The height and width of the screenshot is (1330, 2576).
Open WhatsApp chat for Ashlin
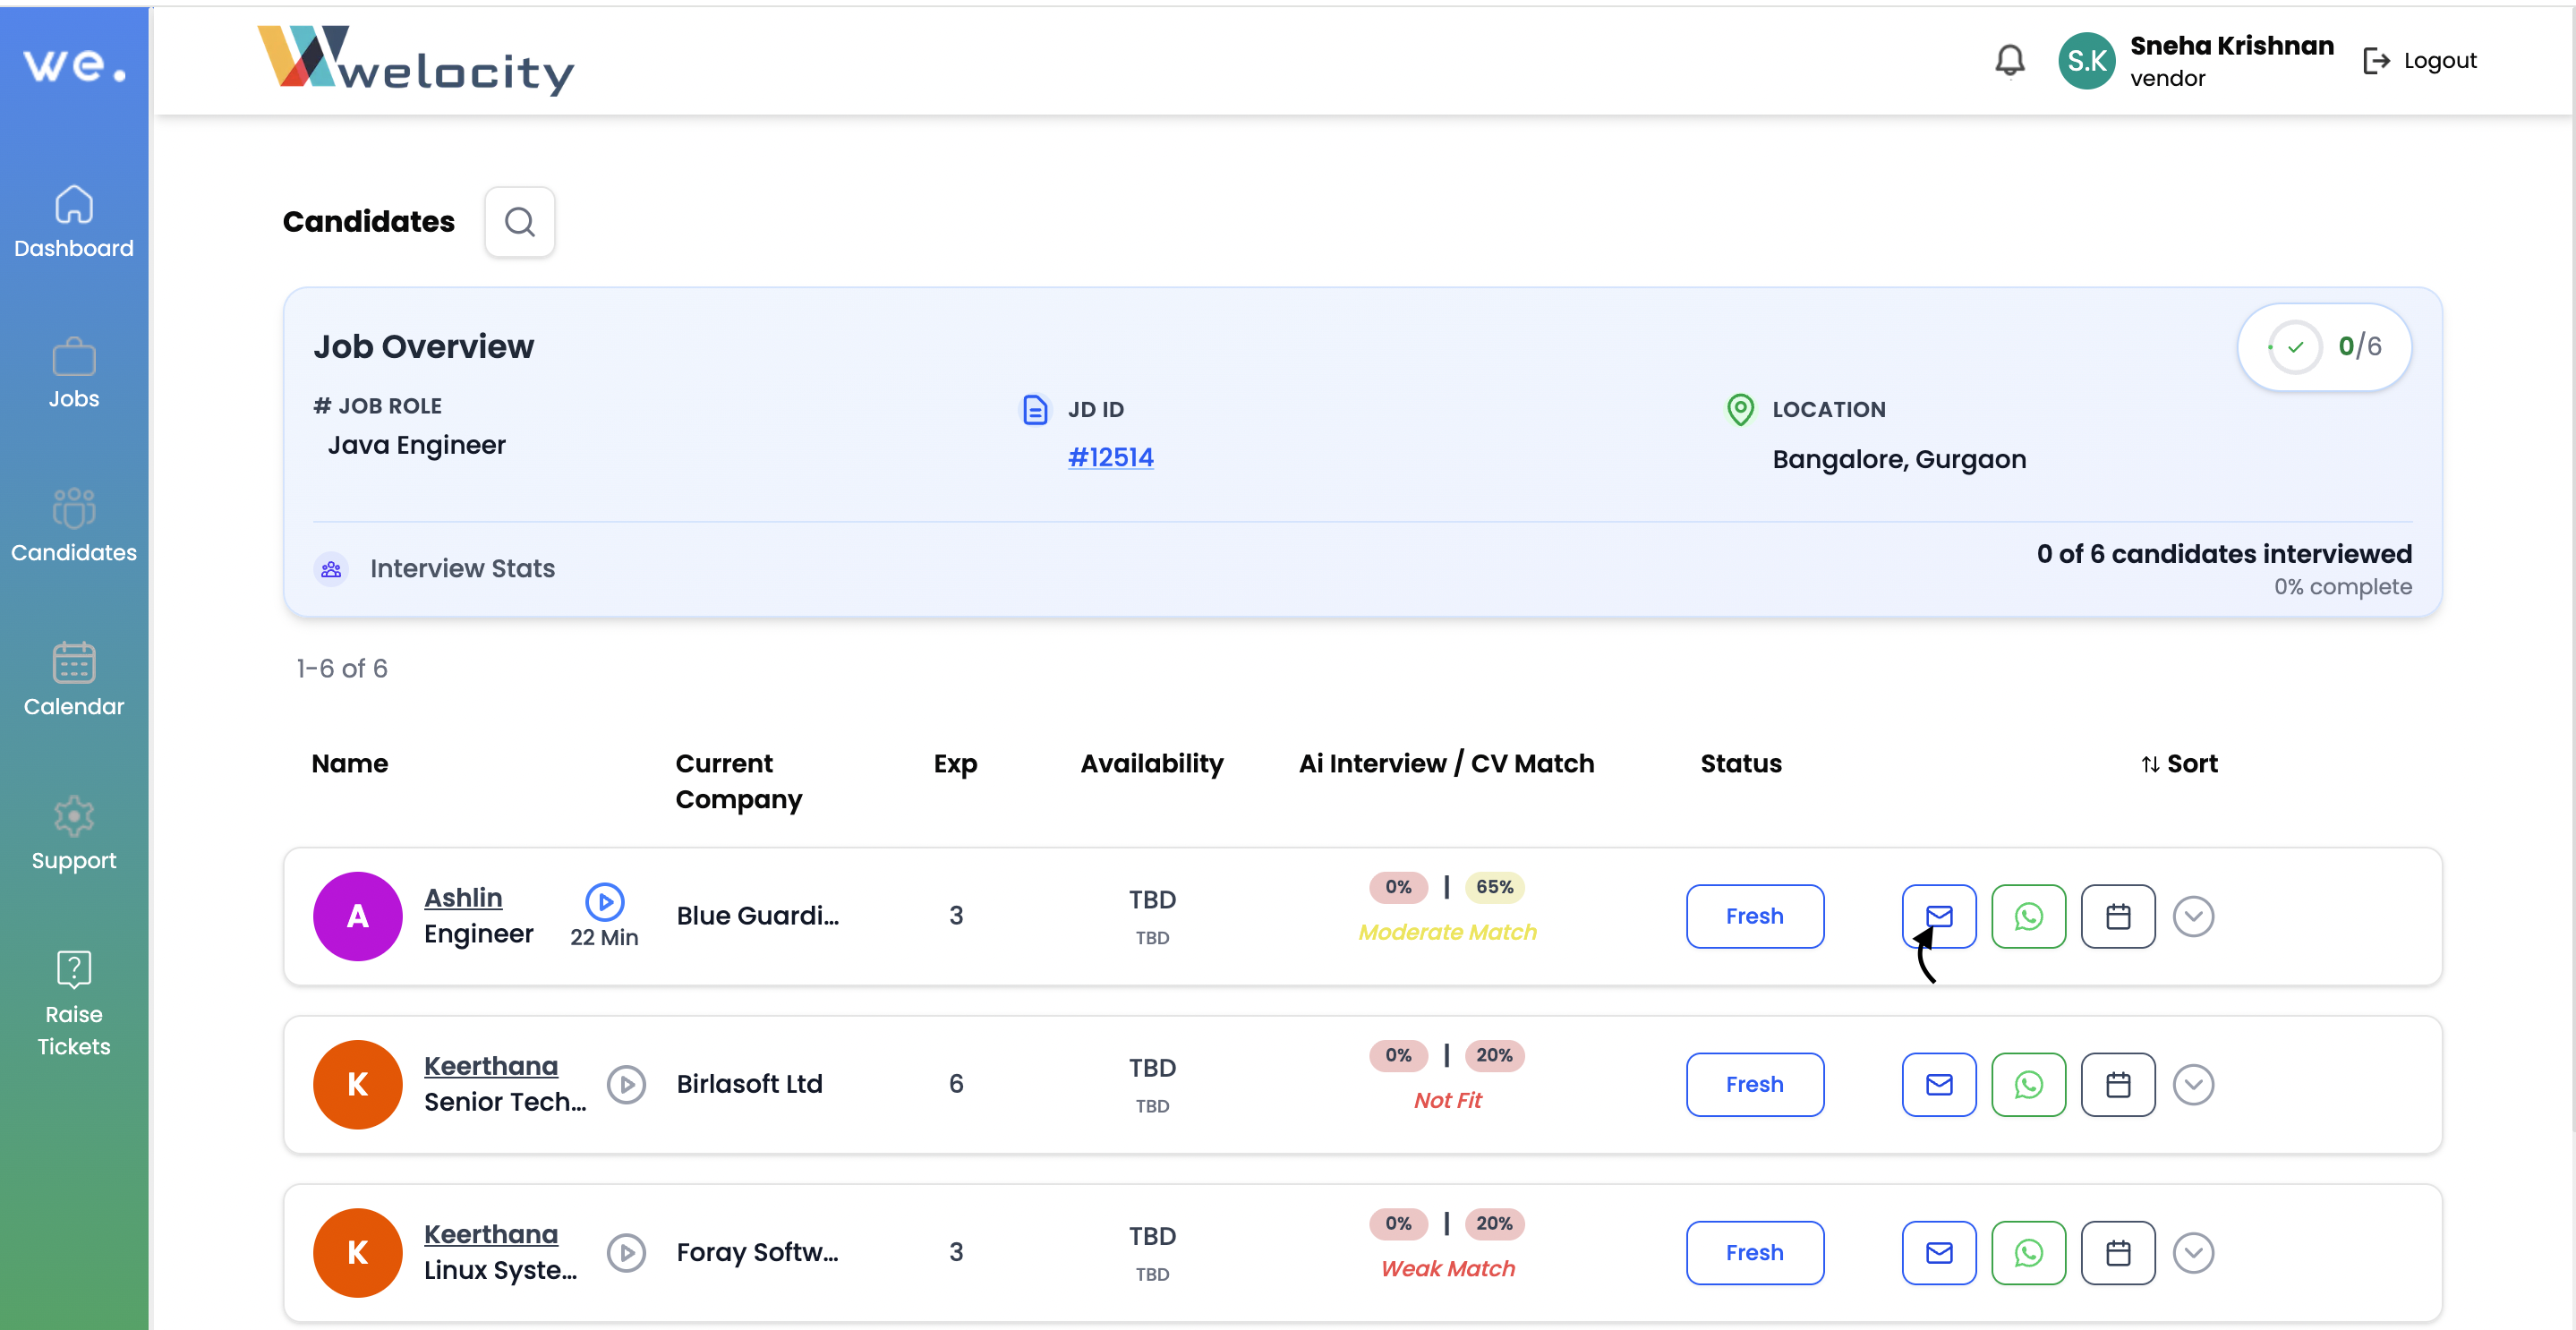click(x=2028, y=915)
